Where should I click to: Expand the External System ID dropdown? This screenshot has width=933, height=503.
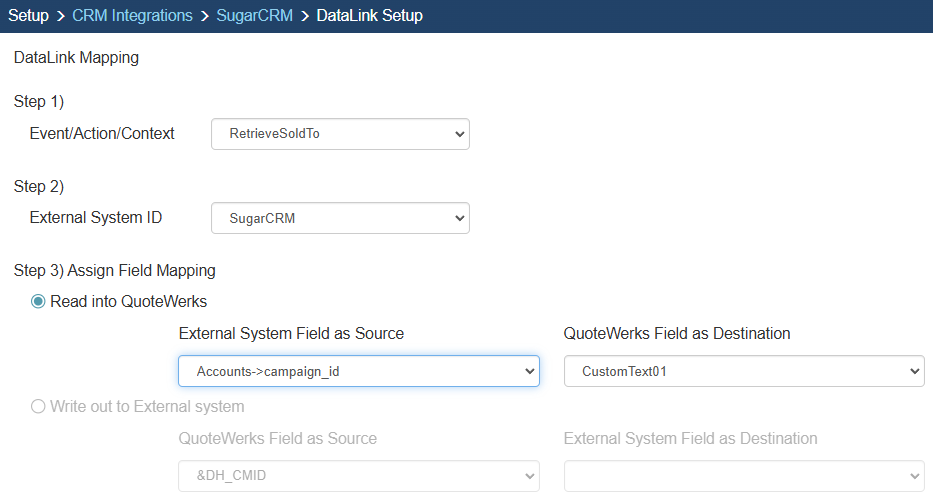pos(340,218)
